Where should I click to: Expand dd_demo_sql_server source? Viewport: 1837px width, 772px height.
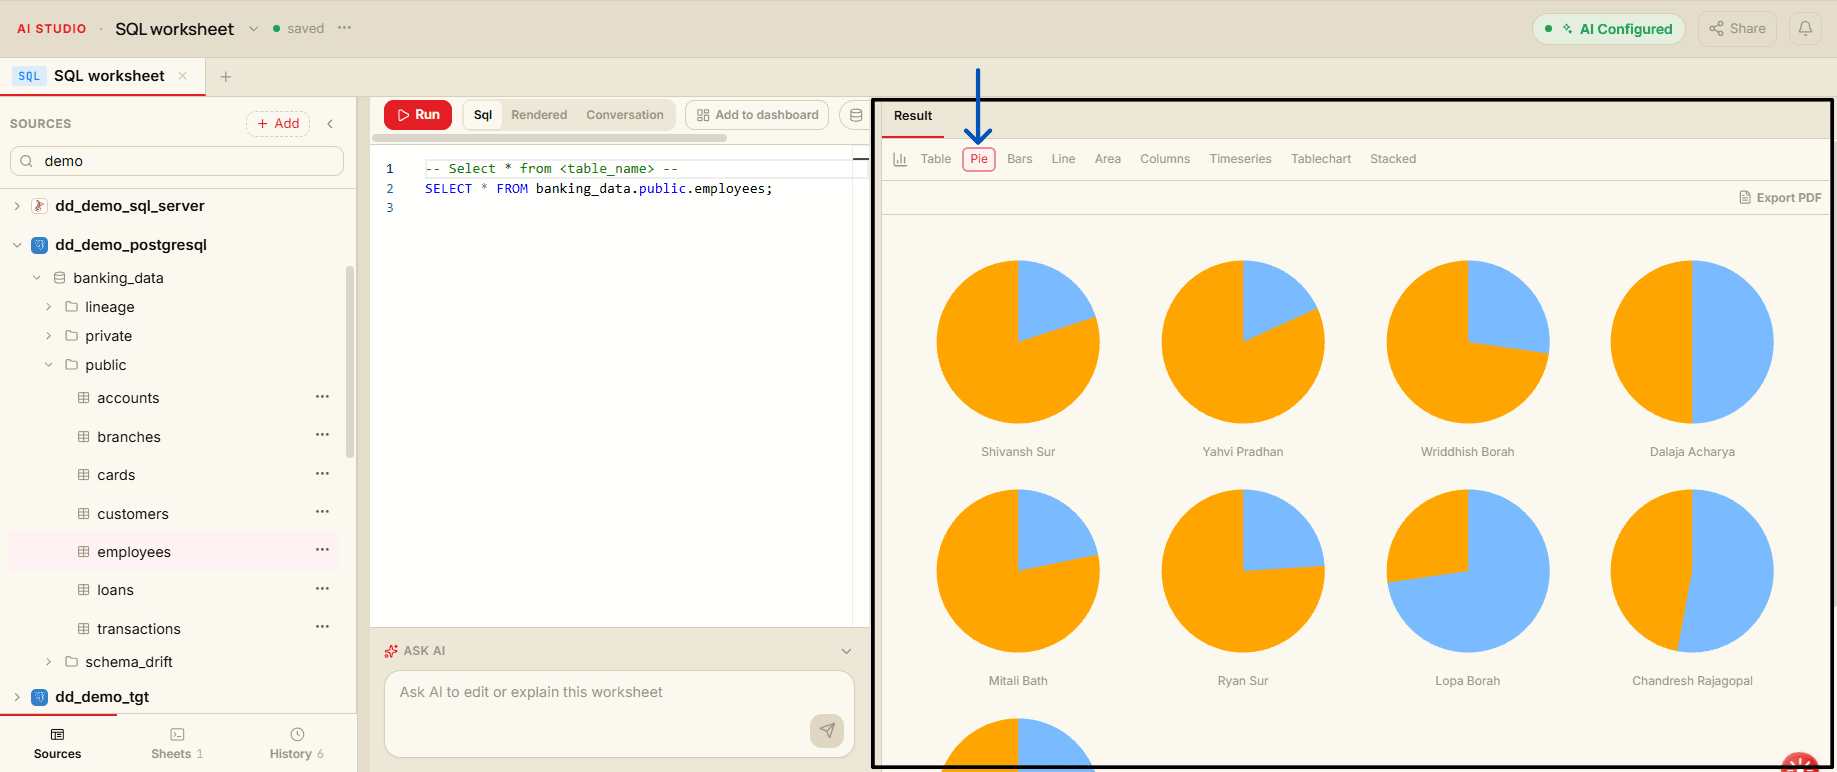coord(17,206)
